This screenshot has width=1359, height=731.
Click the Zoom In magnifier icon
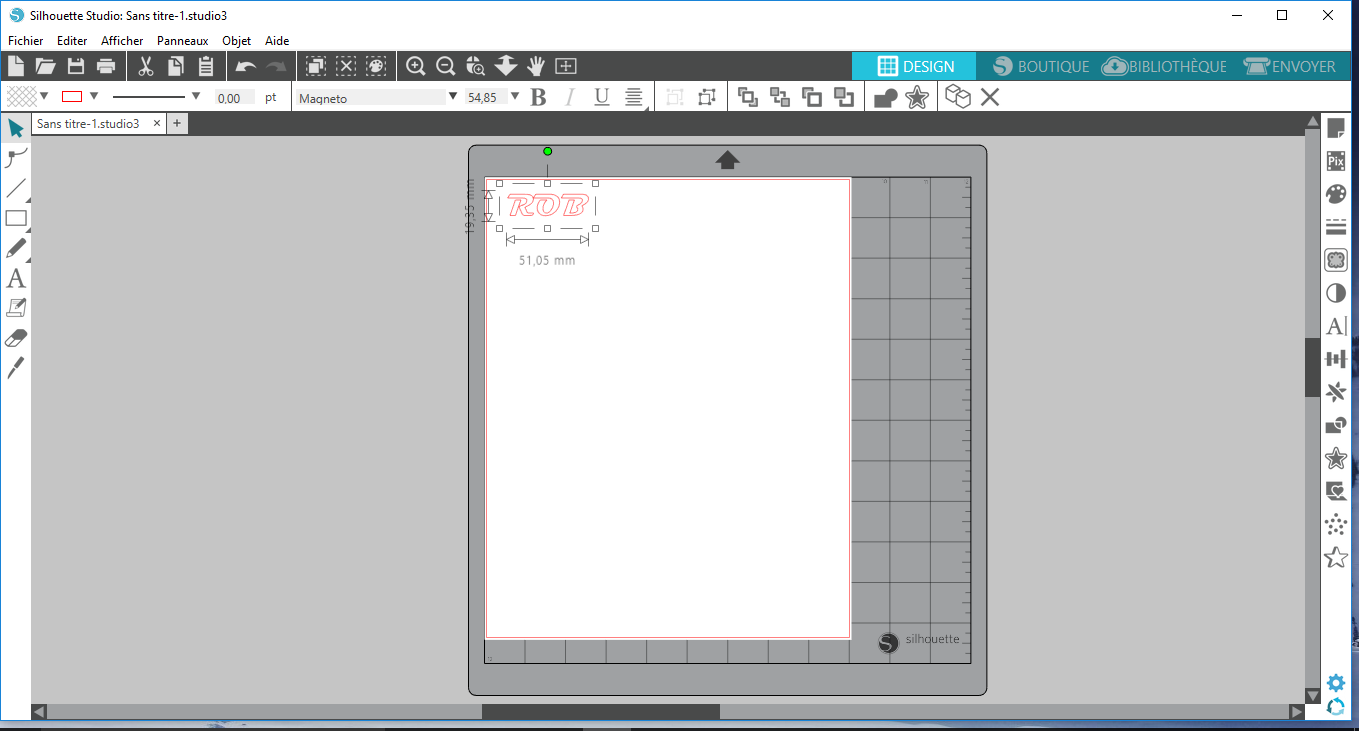coord(416,66)
